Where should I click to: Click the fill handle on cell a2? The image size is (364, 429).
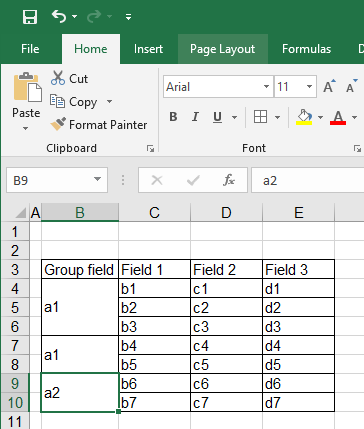click(119, 412)
